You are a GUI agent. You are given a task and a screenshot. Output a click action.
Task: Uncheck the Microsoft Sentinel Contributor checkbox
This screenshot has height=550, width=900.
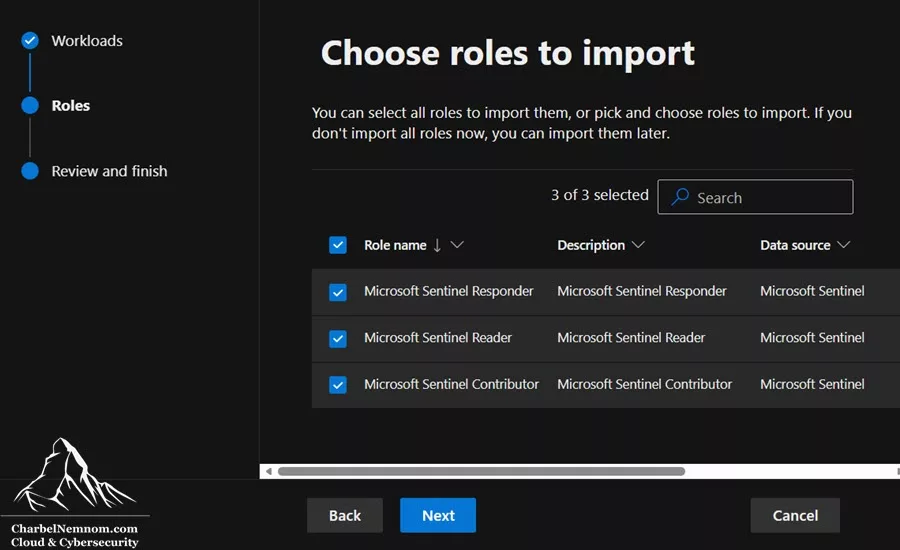tap(338, 385)
